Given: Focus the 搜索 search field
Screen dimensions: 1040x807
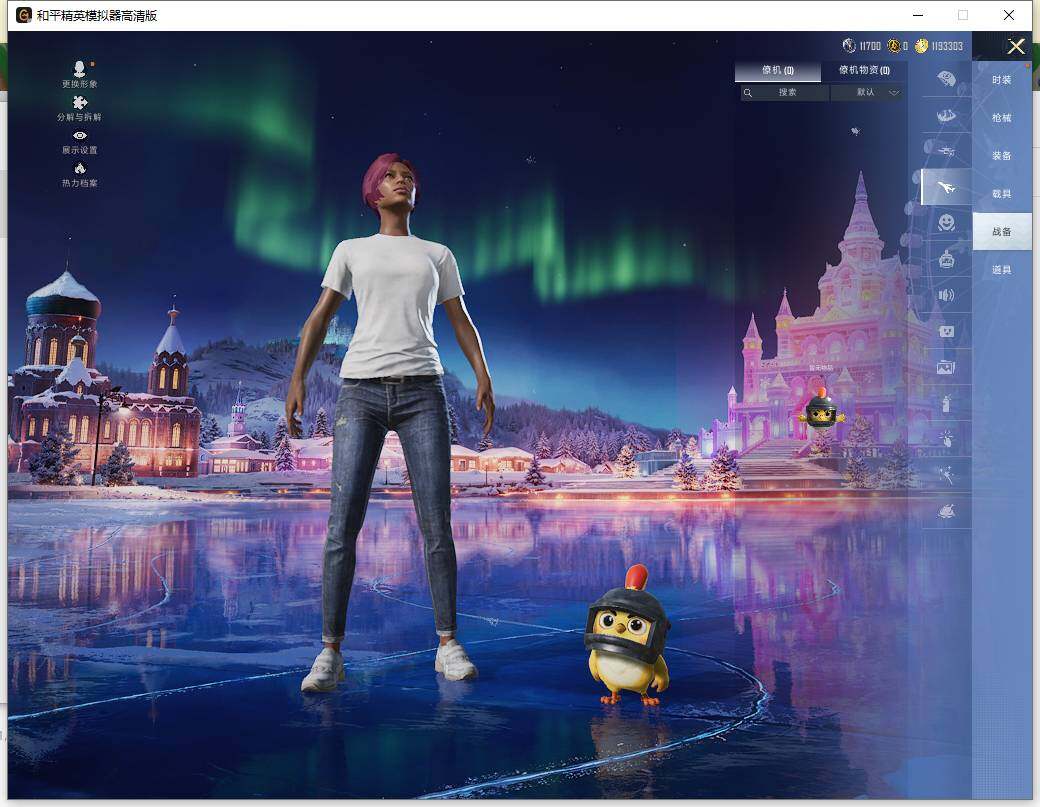Looking at the screenshot, I should [x=785, y=92].
